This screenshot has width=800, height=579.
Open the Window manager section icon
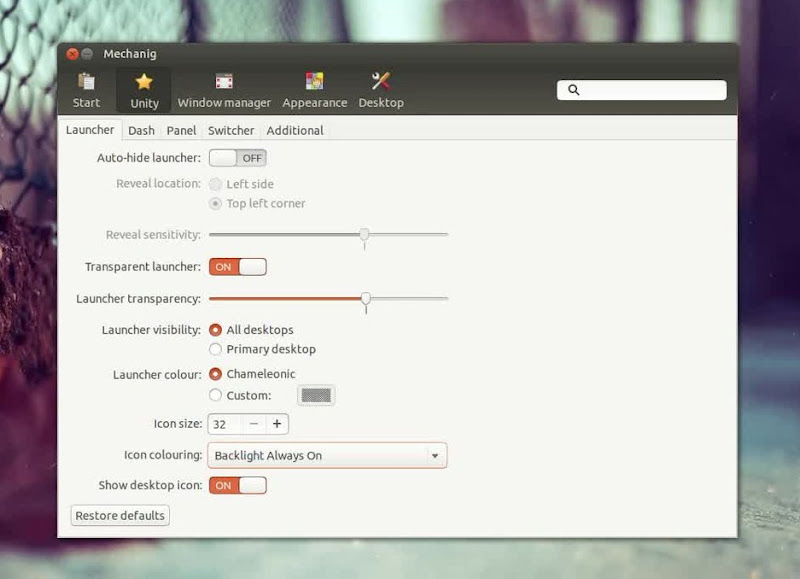224,82
